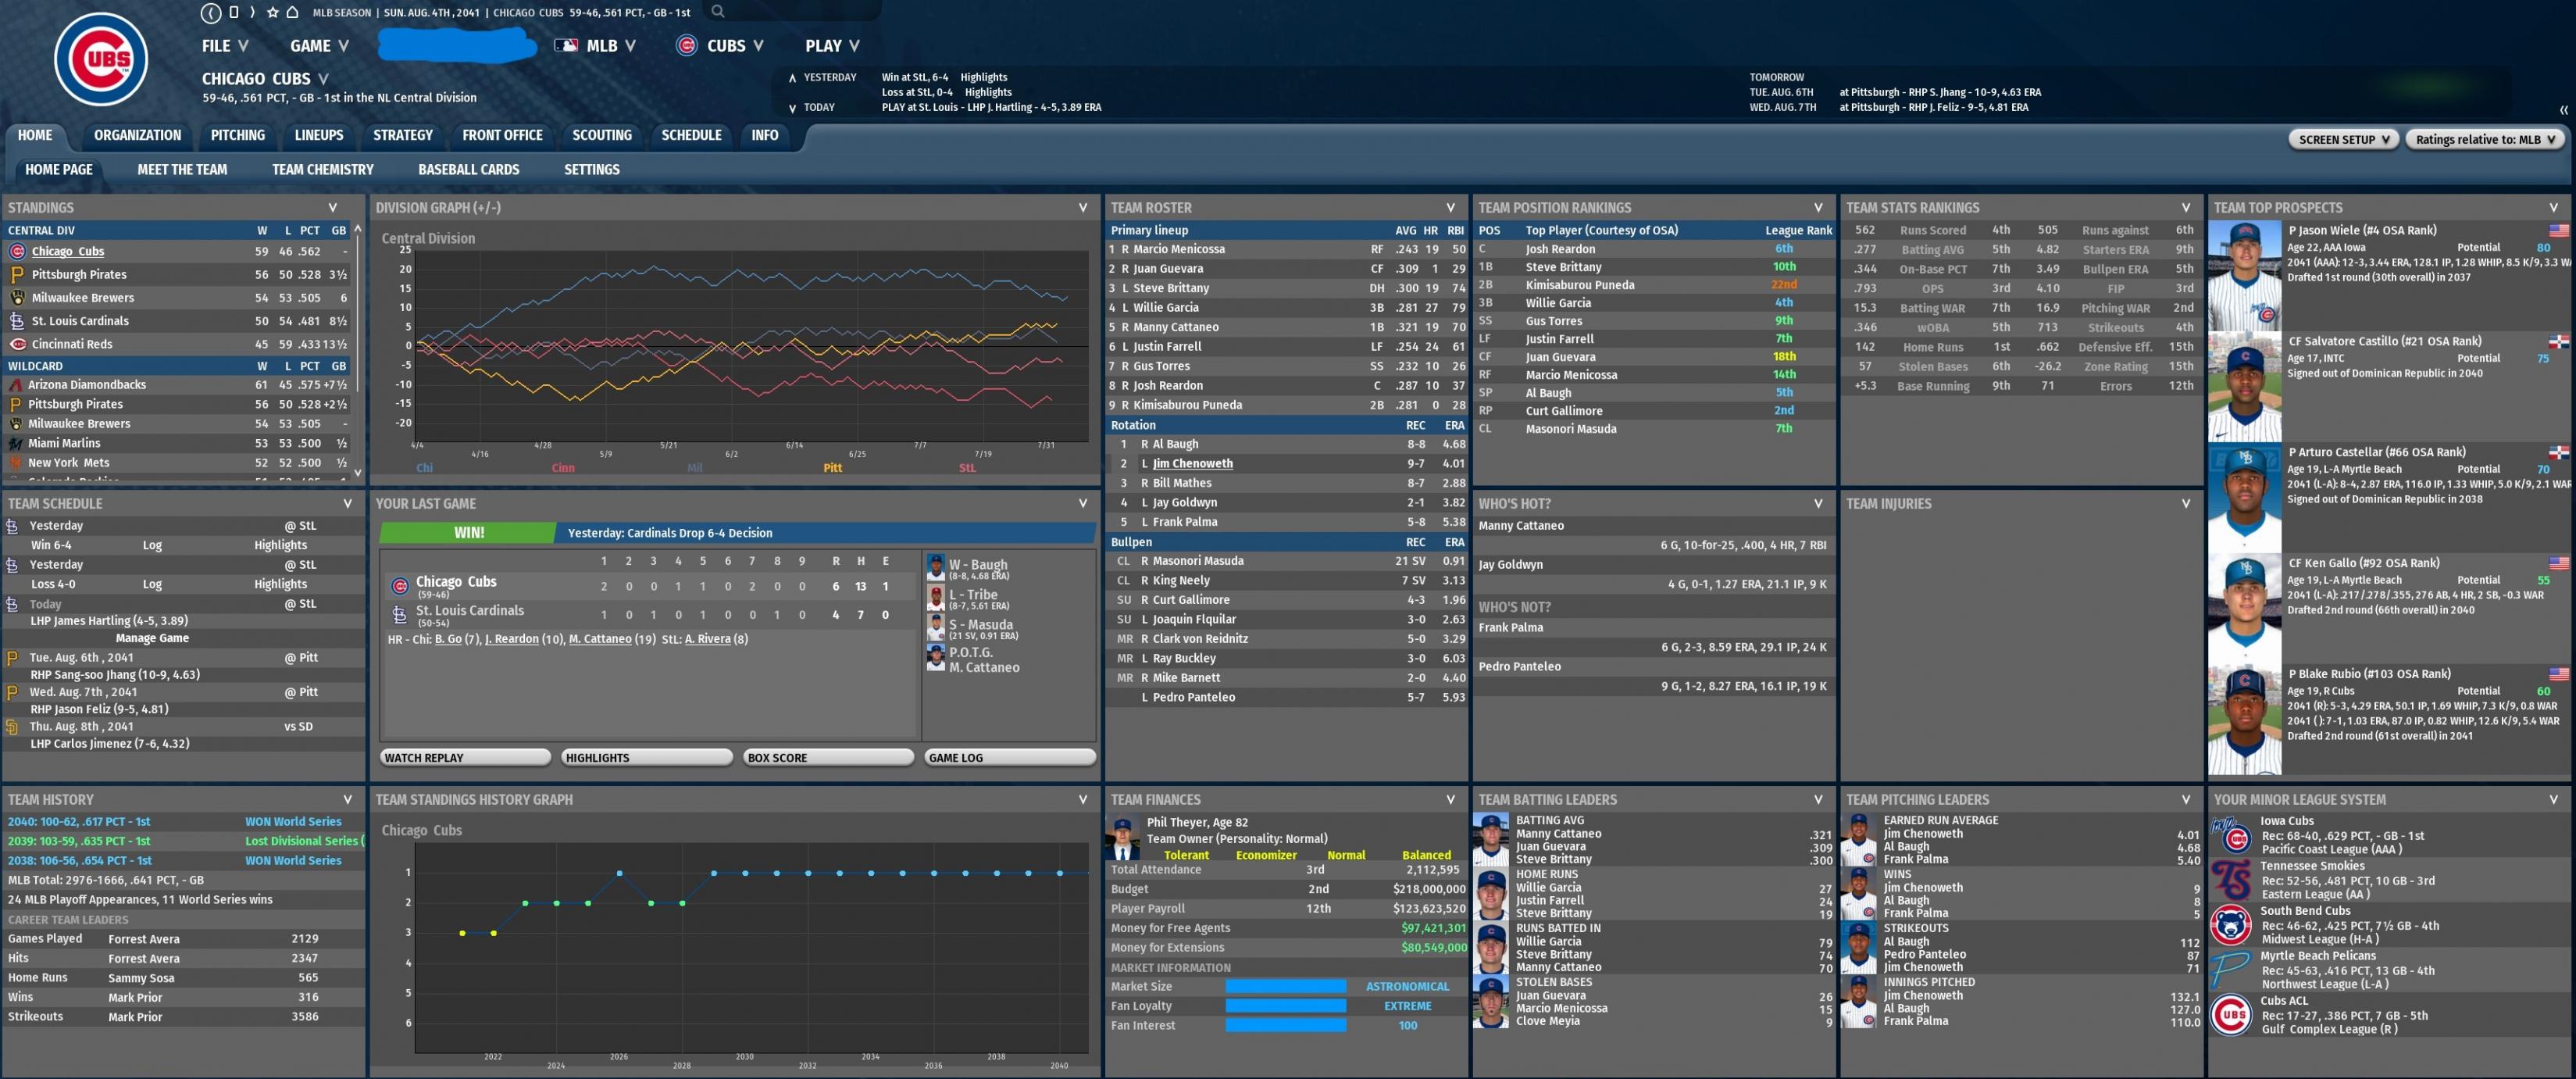Expand the Standings panel chevron
The width and height of the screenshot is (2576, 1079).
click(x=333, y=208)
